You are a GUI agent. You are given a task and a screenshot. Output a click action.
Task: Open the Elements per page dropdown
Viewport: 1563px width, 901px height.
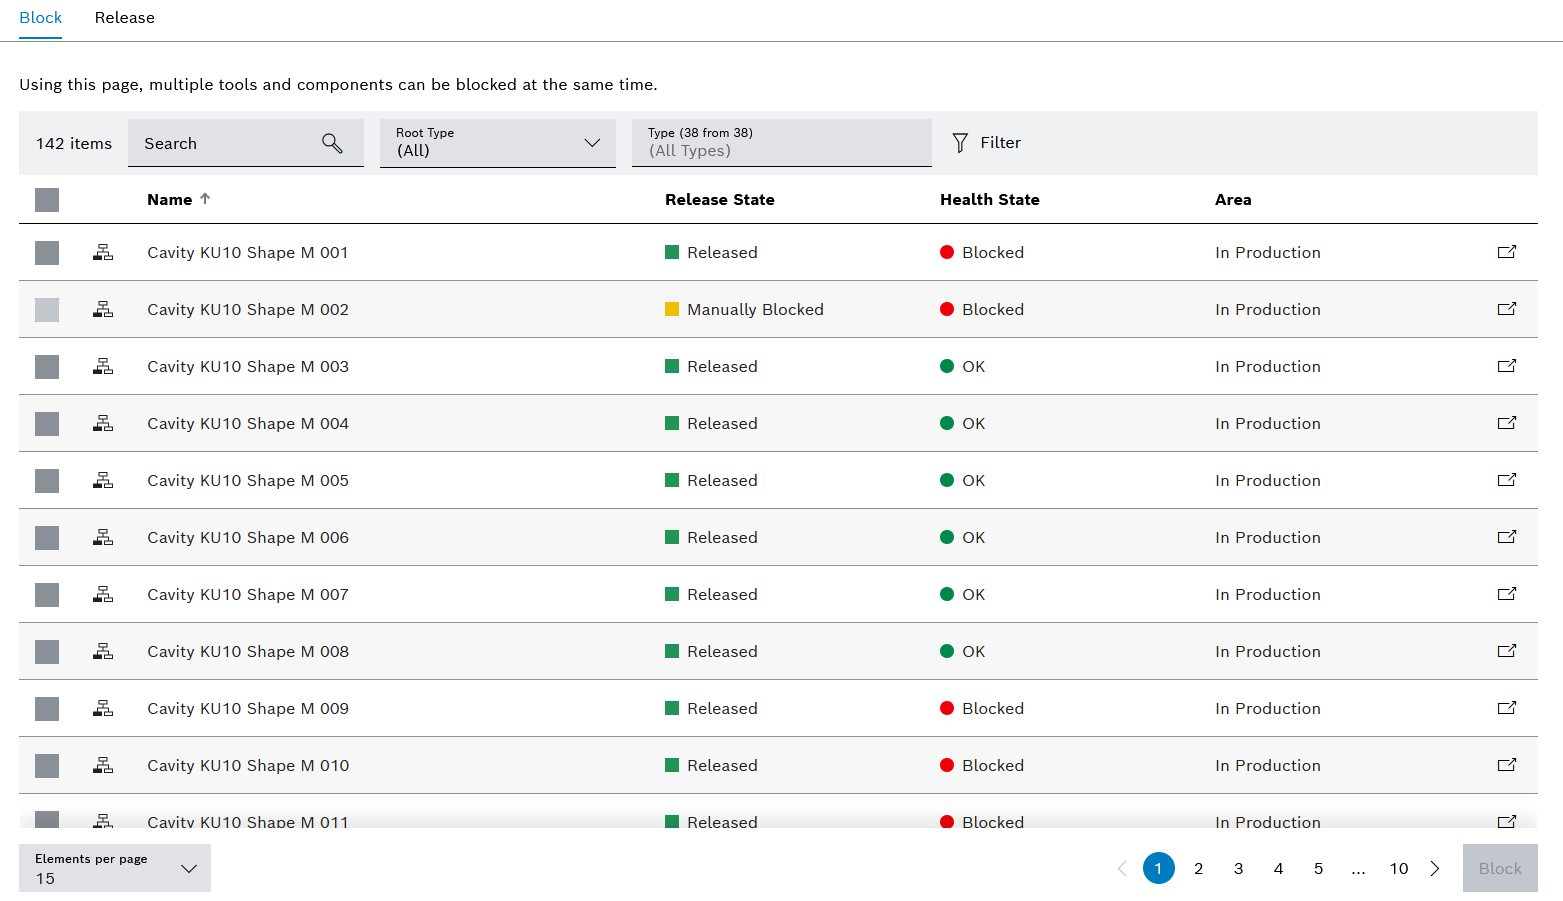(x=115, y=868)
